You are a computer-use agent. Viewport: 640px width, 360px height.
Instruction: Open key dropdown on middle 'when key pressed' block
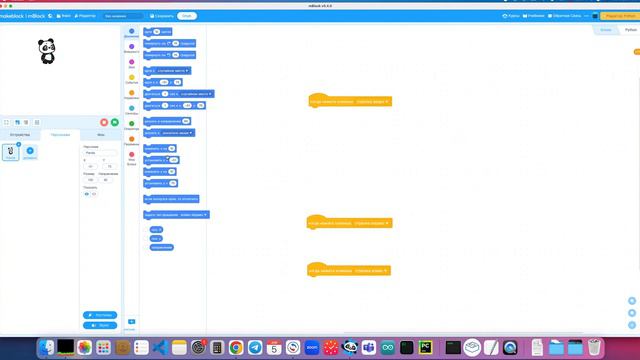(371, 223)
